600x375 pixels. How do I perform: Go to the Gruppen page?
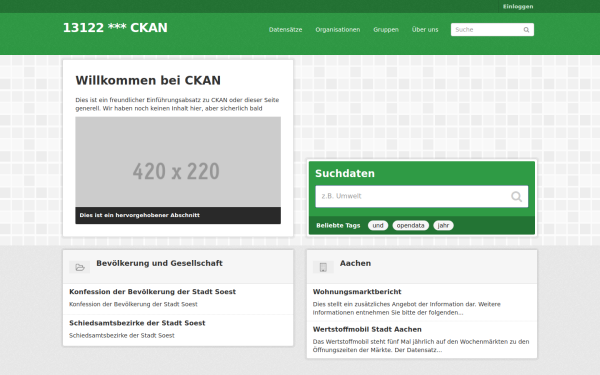pyautogui.click(x=386, y=30)
